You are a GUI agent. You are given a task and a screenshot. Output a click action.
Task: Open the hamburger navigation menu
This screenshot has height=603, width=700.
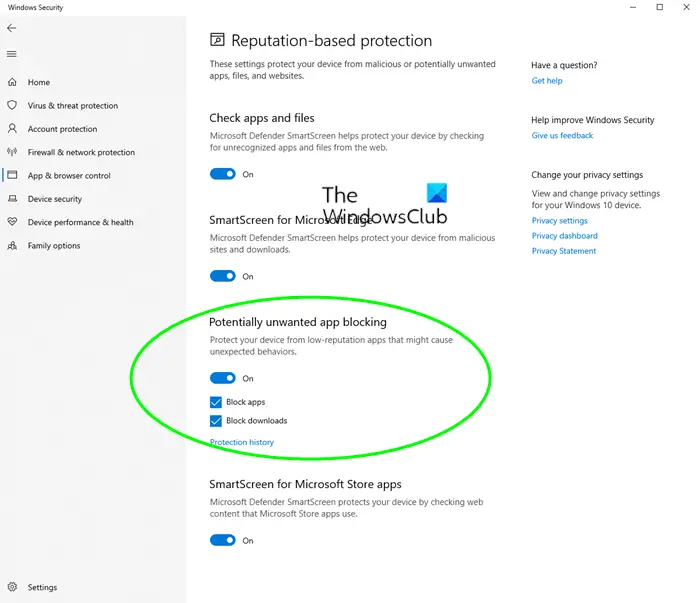click(12, 54)
